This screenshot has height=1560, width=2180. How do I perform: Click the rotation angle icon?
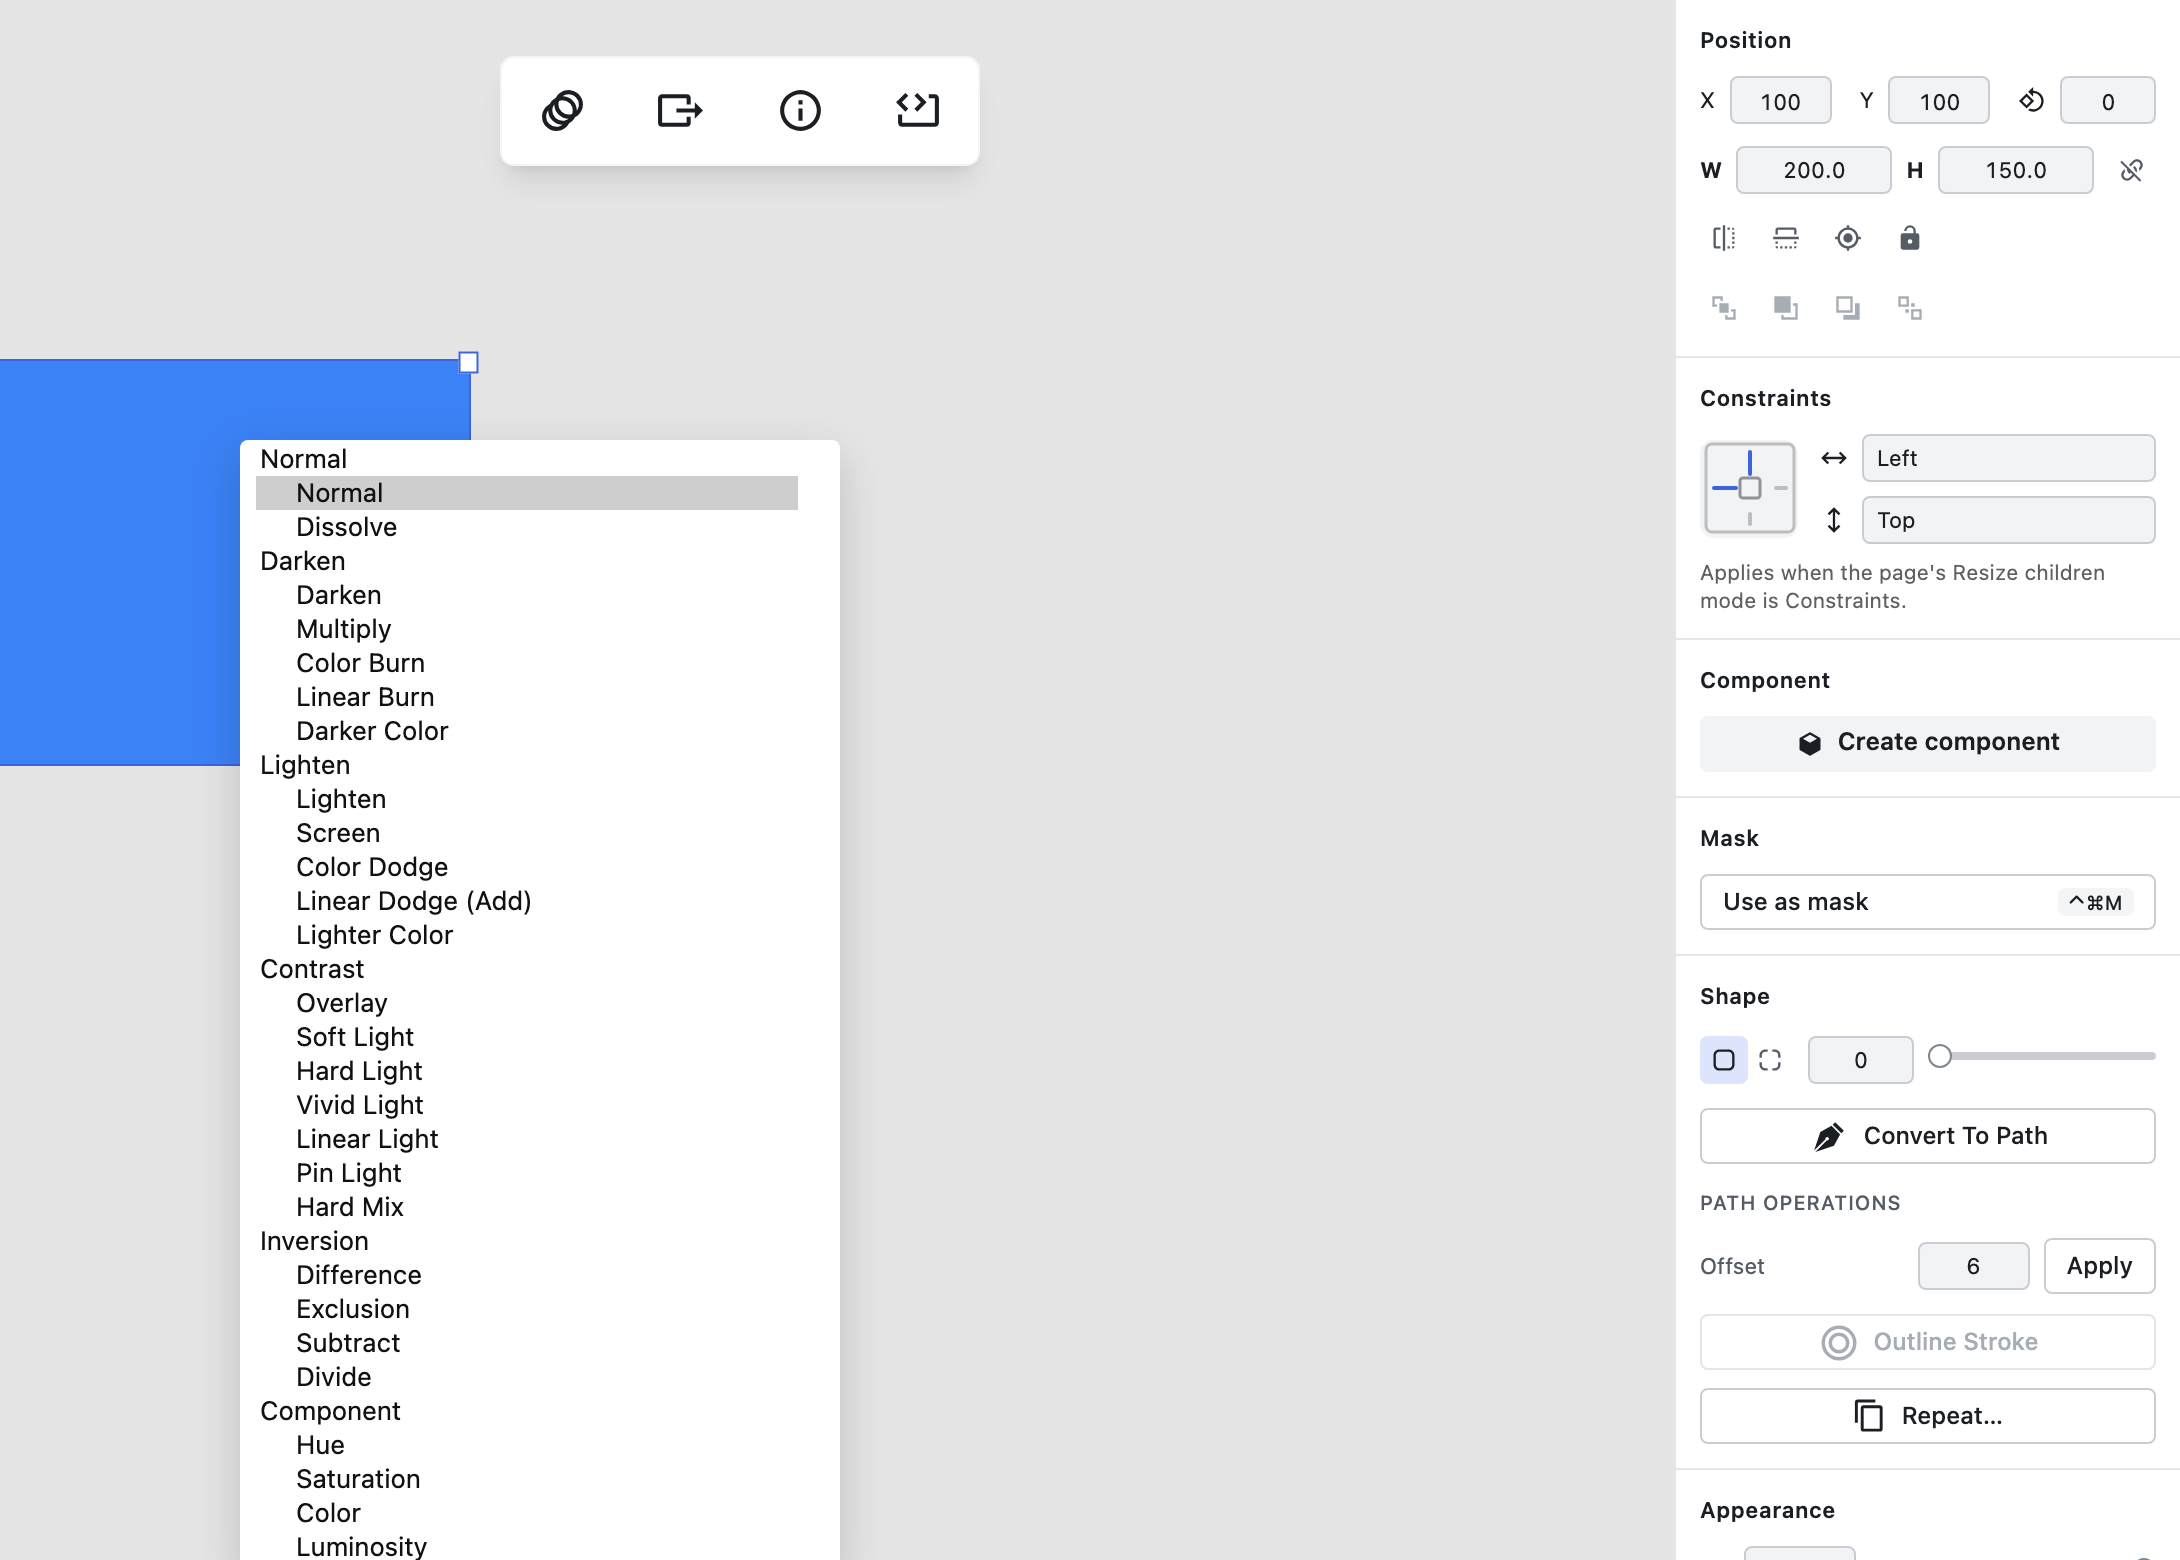coord(2031,101)
